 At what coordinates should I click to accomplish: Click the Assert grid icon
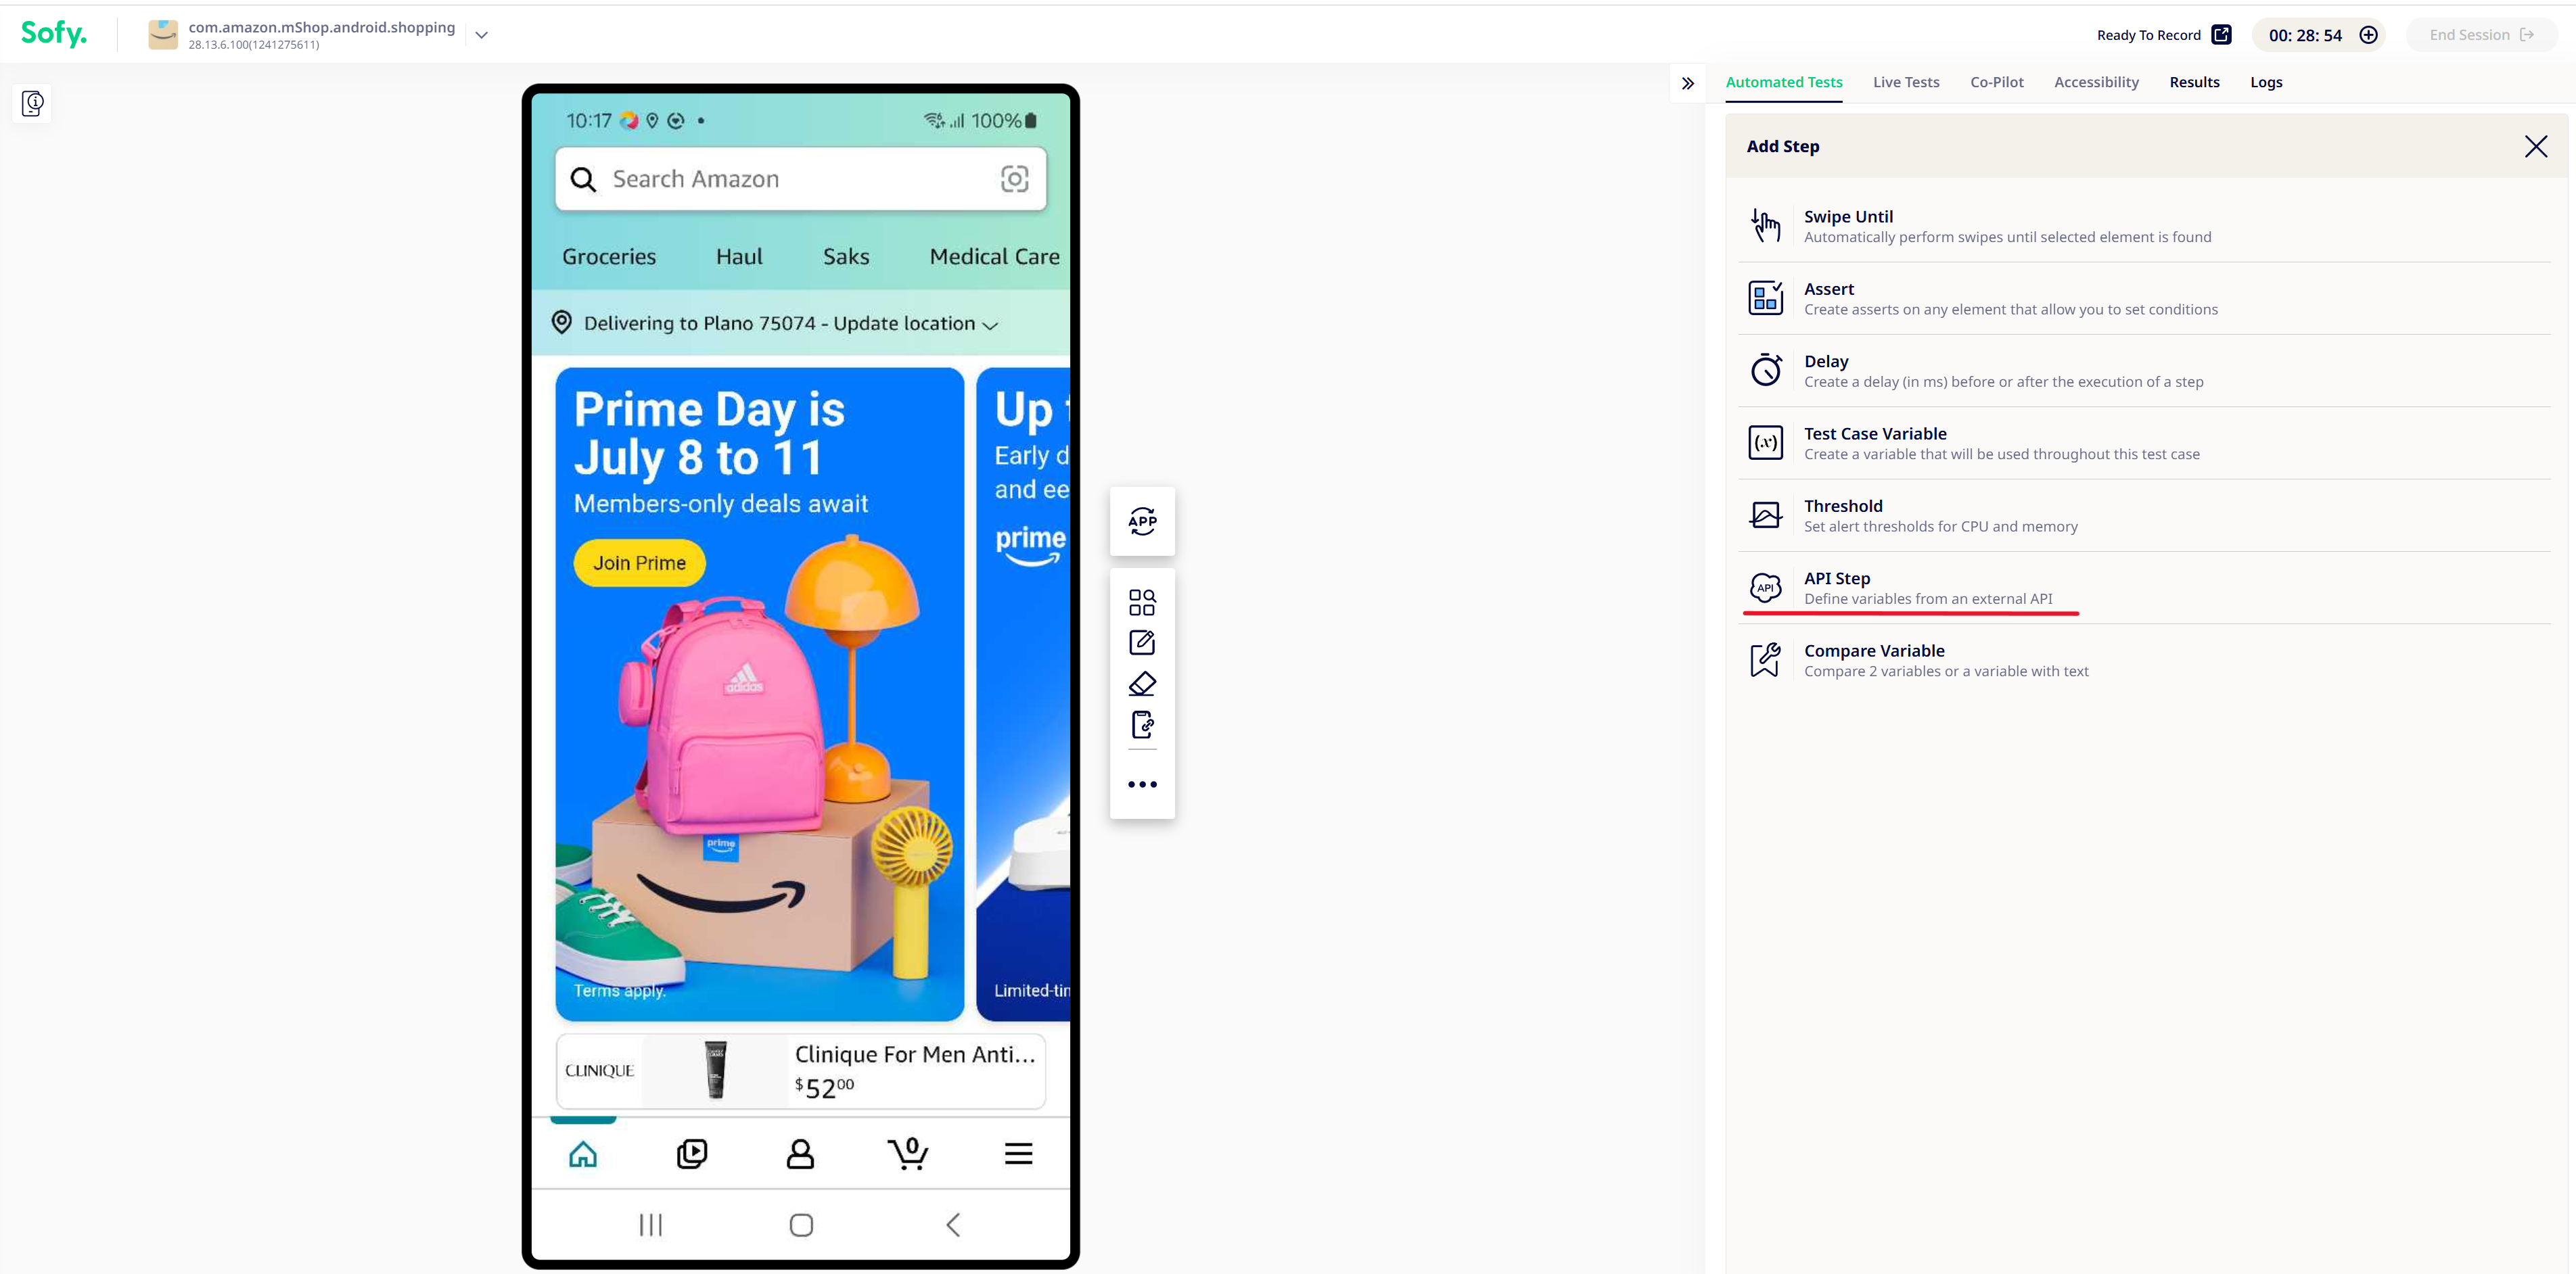(x=1765, y=298)
